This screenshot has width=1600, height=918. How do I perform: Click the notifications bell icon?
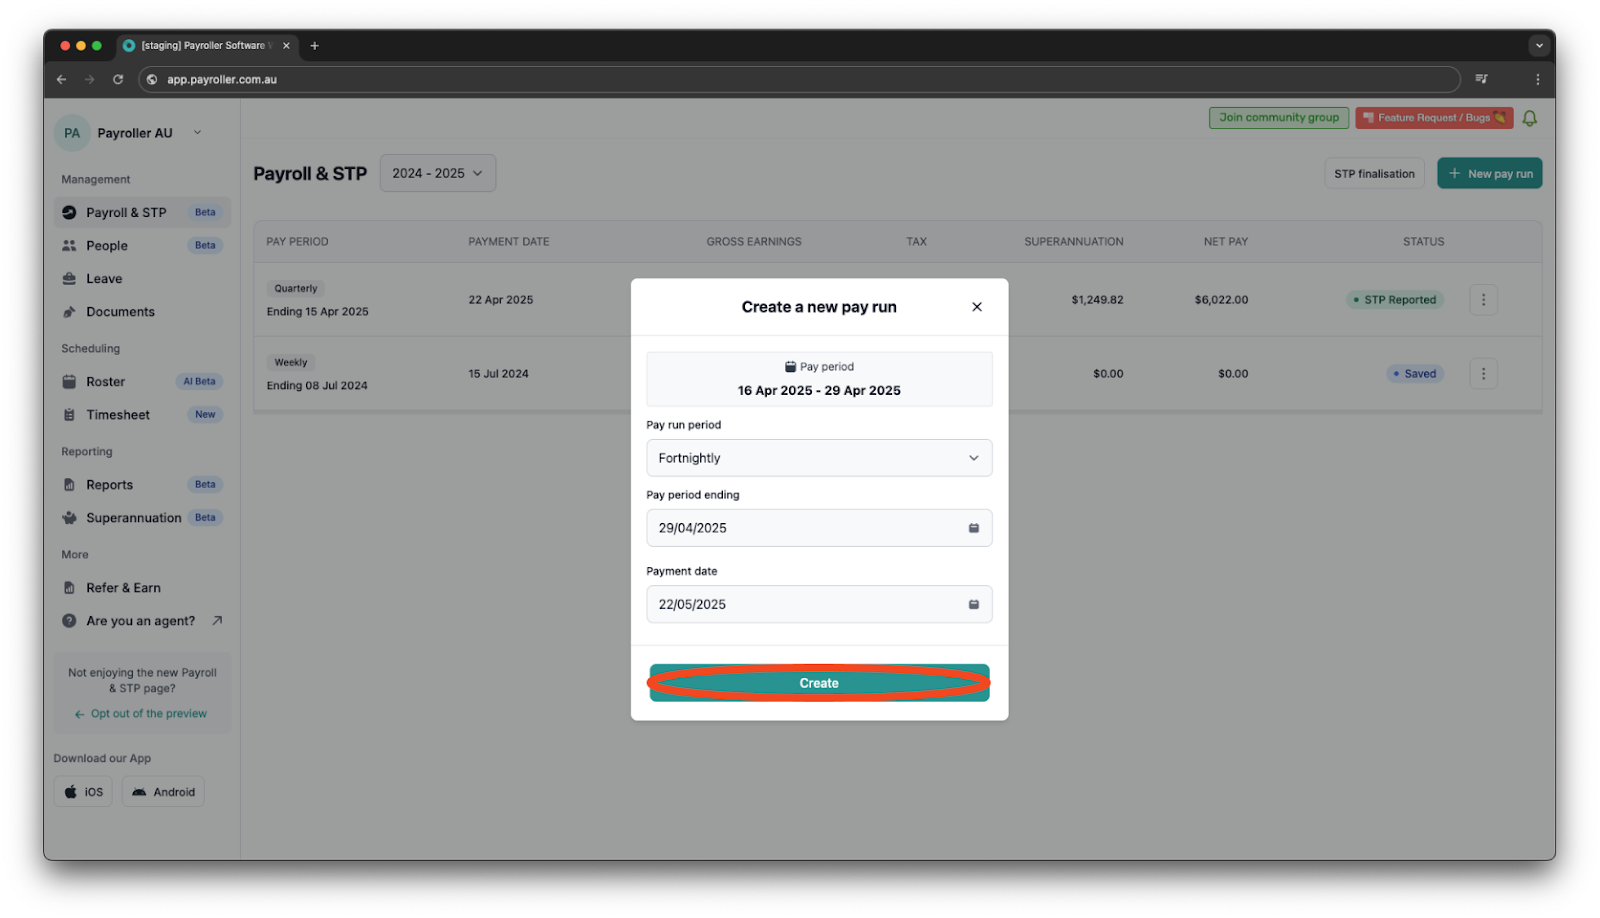[x=1528, y=117]
